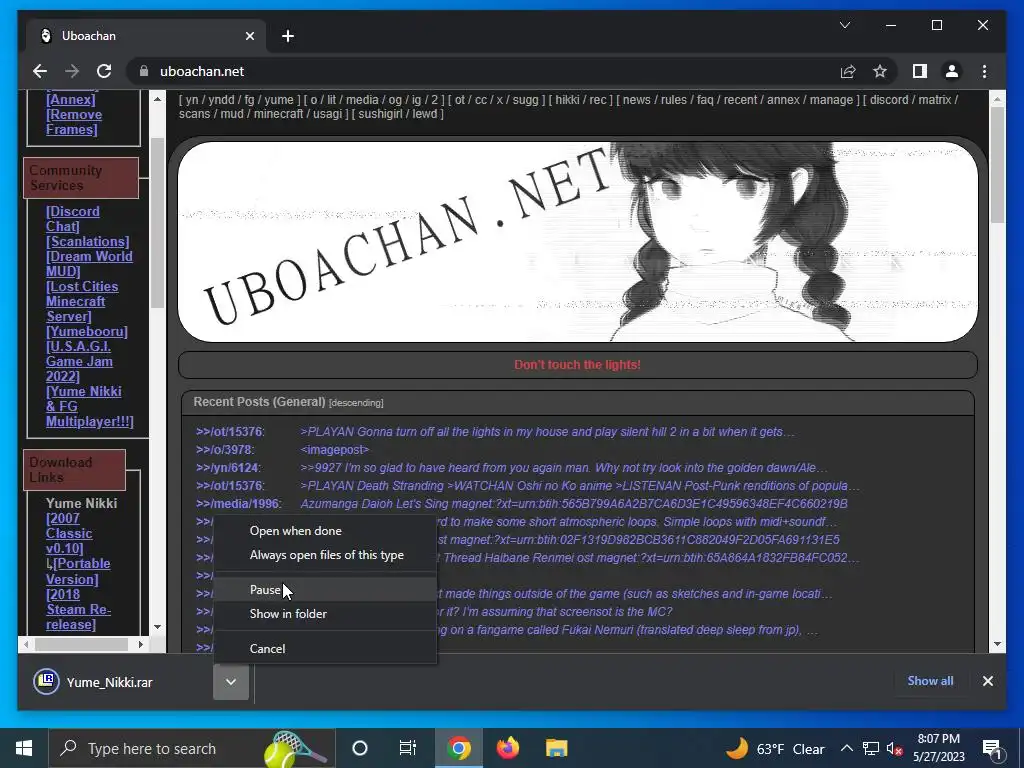Collapse the Download Links section header

click(x=74, y=470)
